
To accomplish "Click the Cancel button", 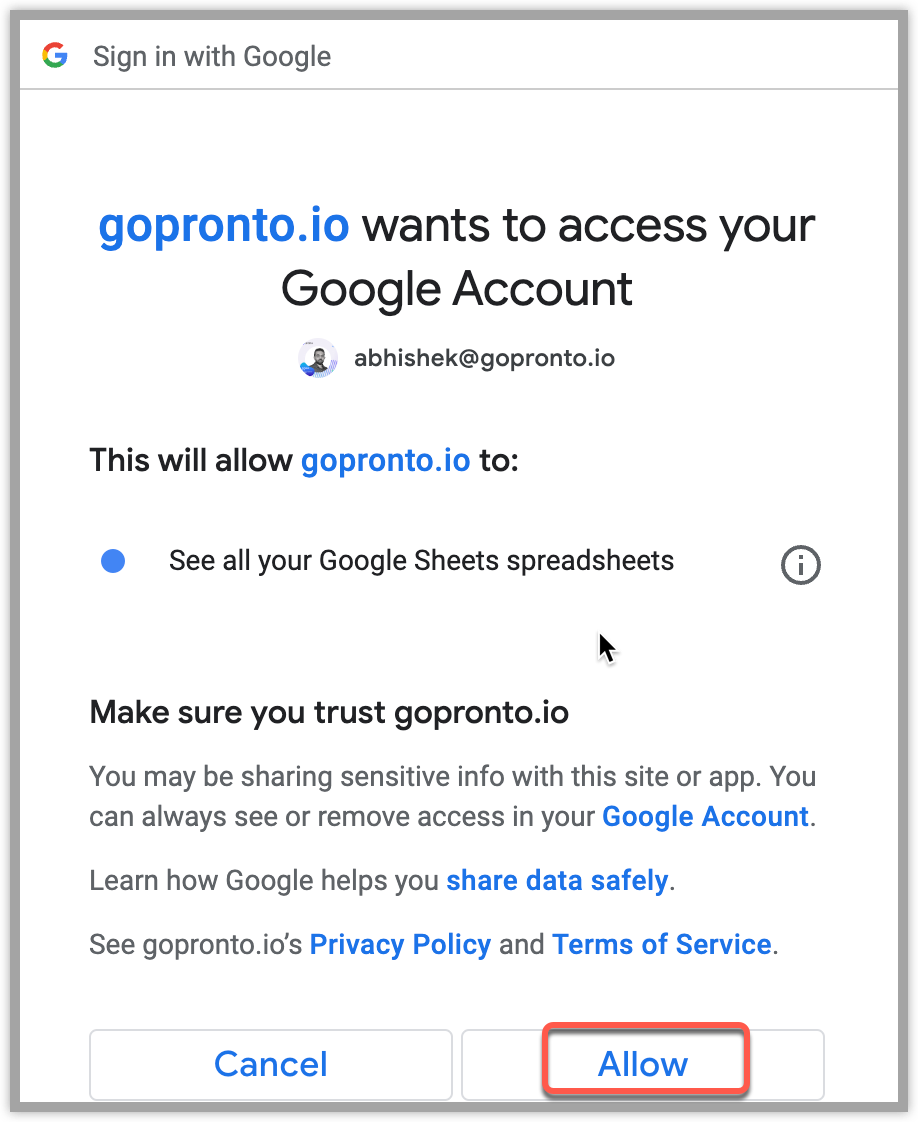I will pyautogui.click(x=270, y=1064).
